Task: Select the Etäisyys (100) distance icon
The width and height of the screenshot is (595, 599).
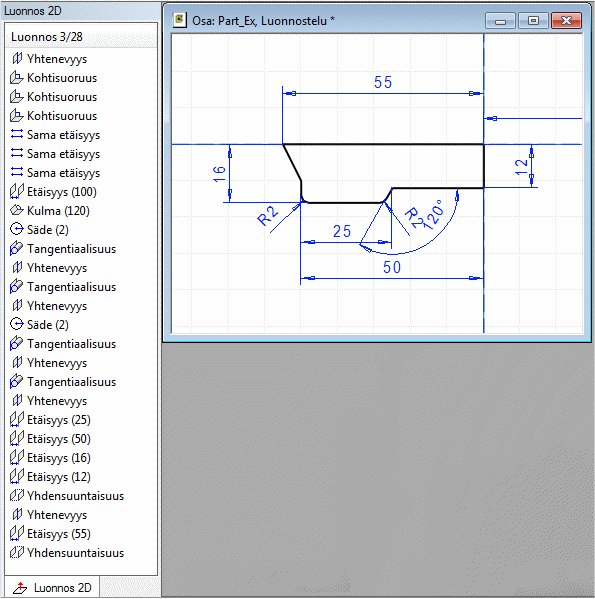Action: [x=16, y=192]
